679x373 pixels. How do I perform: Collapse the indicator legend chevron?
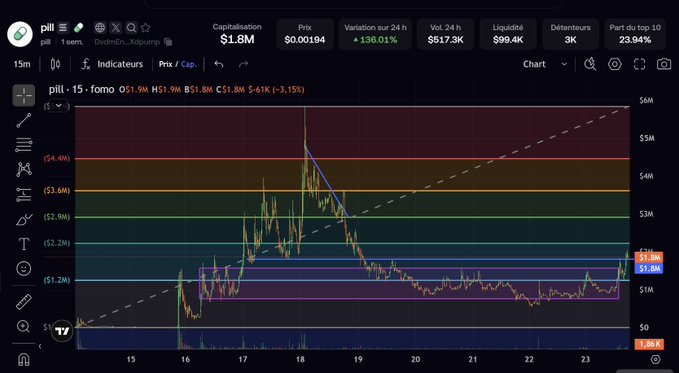[x=58, y=106]
